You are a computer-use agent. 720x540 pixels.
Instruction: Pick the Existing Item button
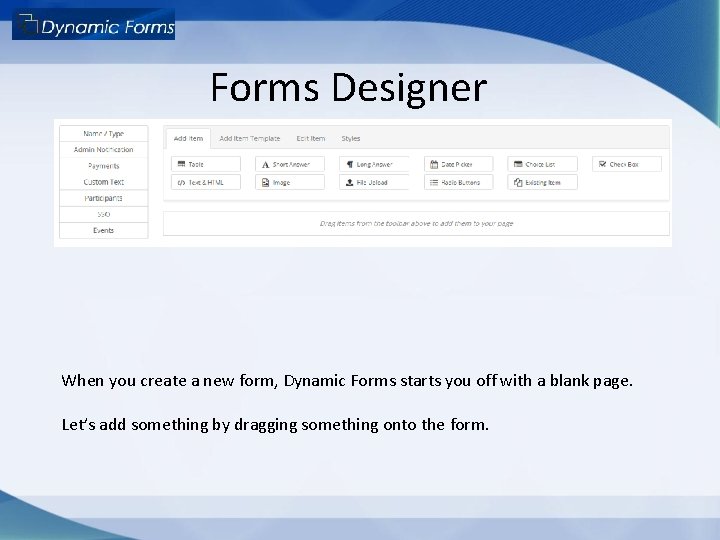542,182
